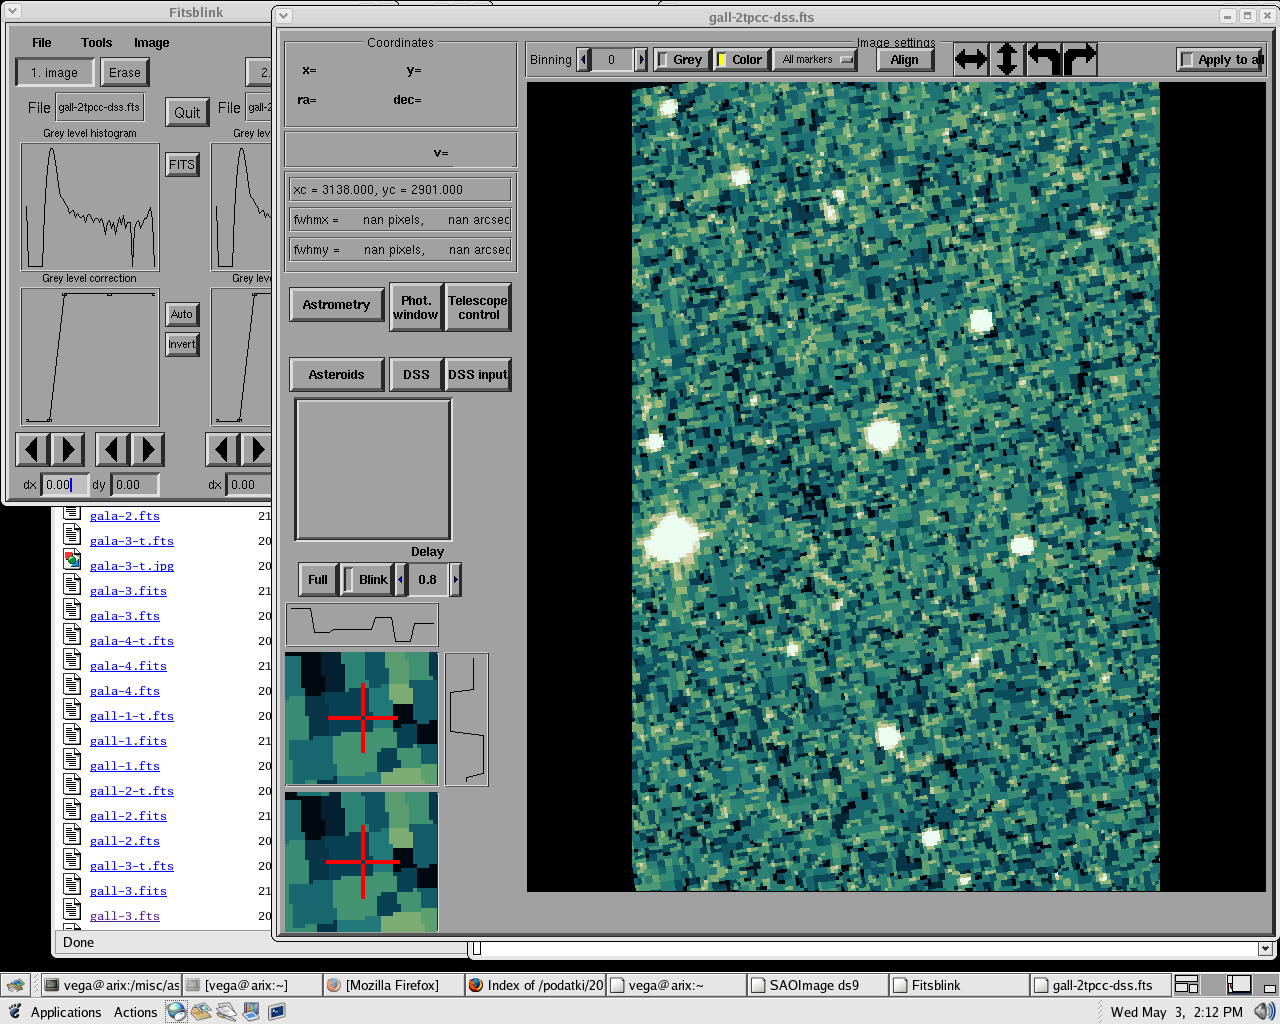Click the gall-2tpcc-dss.fts file field
Viewport: 1280px width, 1024px height.
[x=99, y=108]
